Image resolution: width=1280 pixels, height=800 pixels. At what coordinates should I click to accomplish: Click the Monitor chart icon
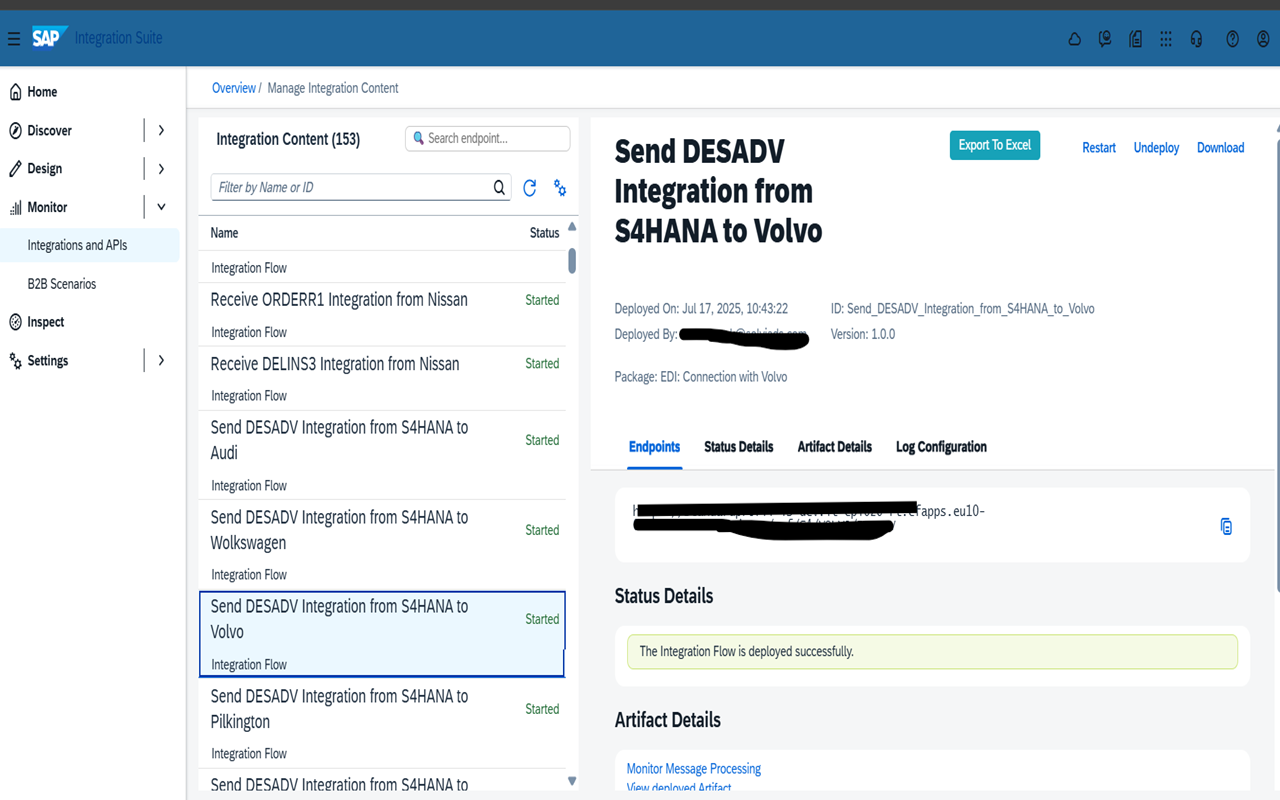tap(15, 208)
